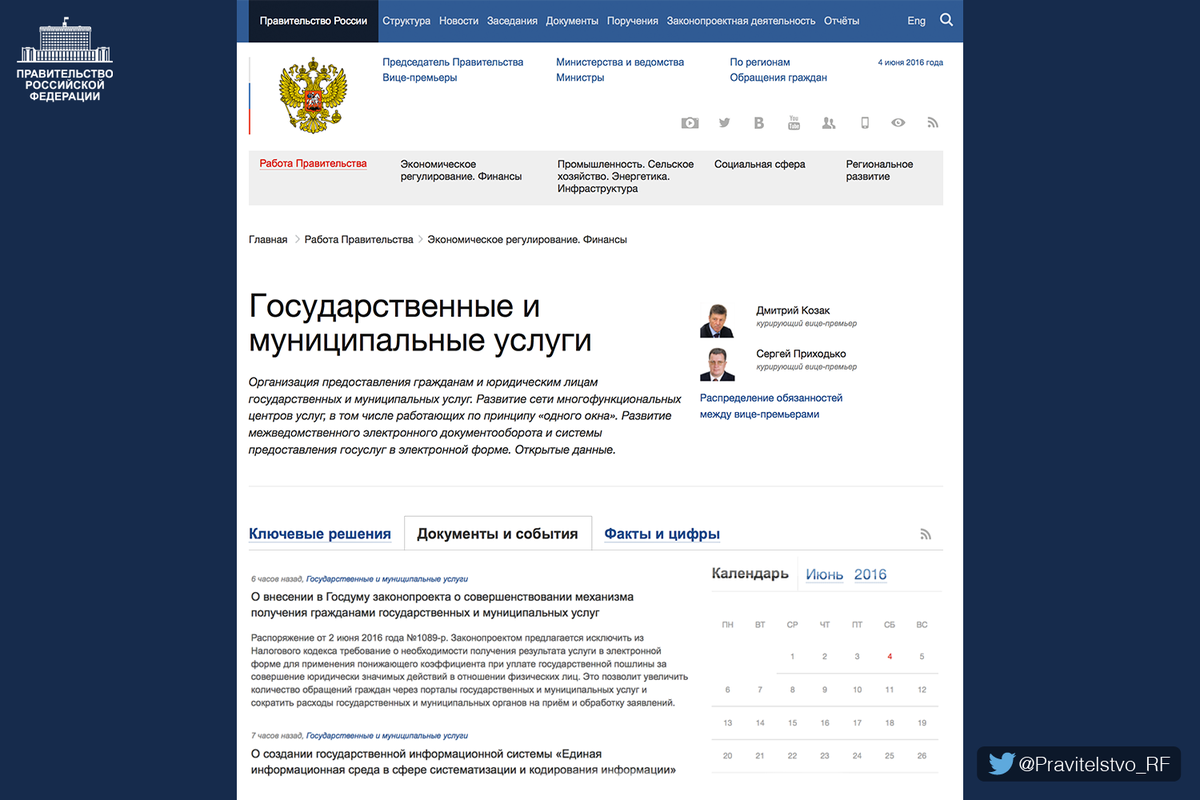Open Министры link
Image resolution: width=1200 pixels, height=800 pixels.
click(580, 78)
